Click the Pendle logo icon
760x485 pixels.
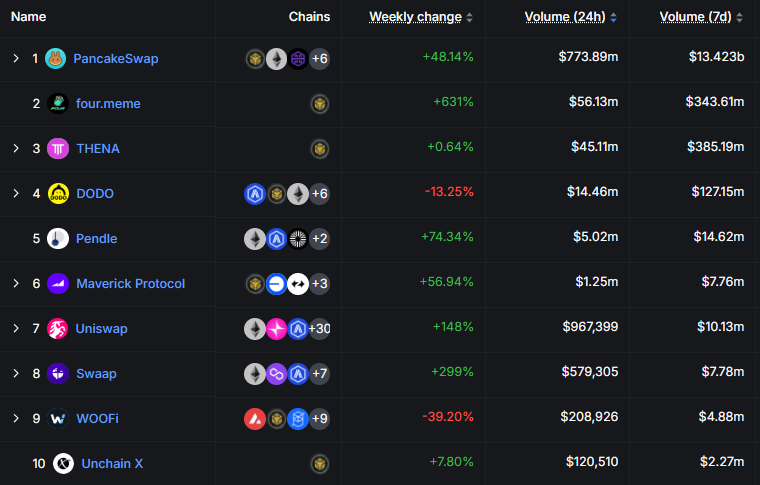(58, 239)
